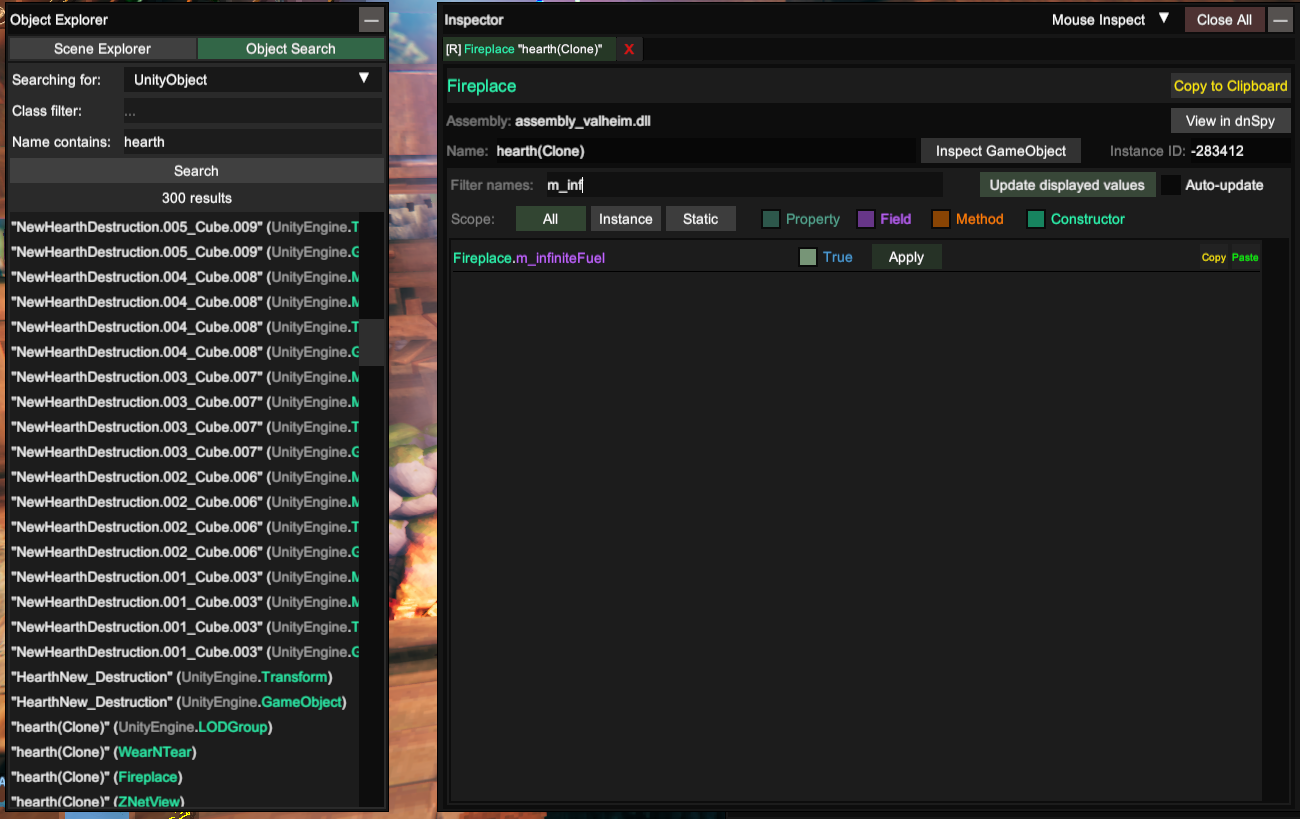Click the Search button in Object Explorer

click(196, 171)
